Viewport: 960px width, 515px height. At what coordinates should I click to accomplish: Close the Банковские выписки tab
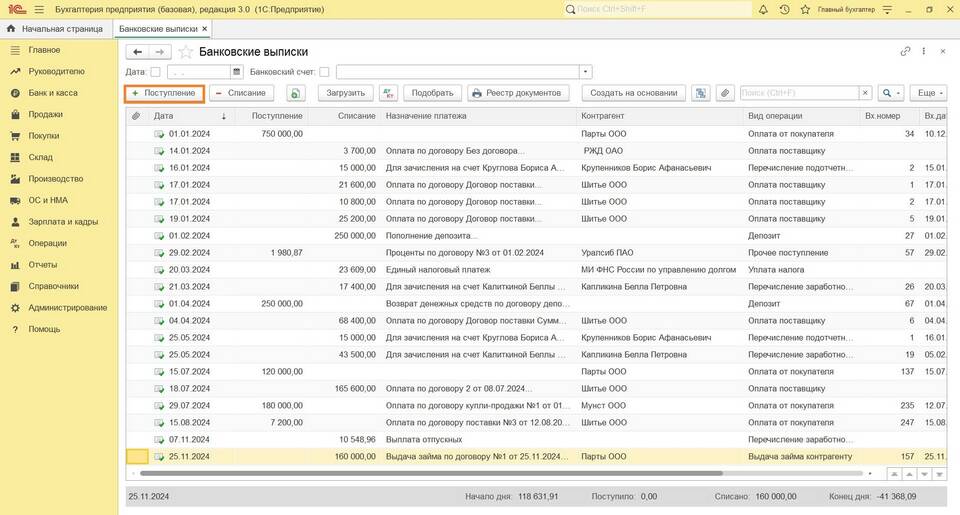204,29
